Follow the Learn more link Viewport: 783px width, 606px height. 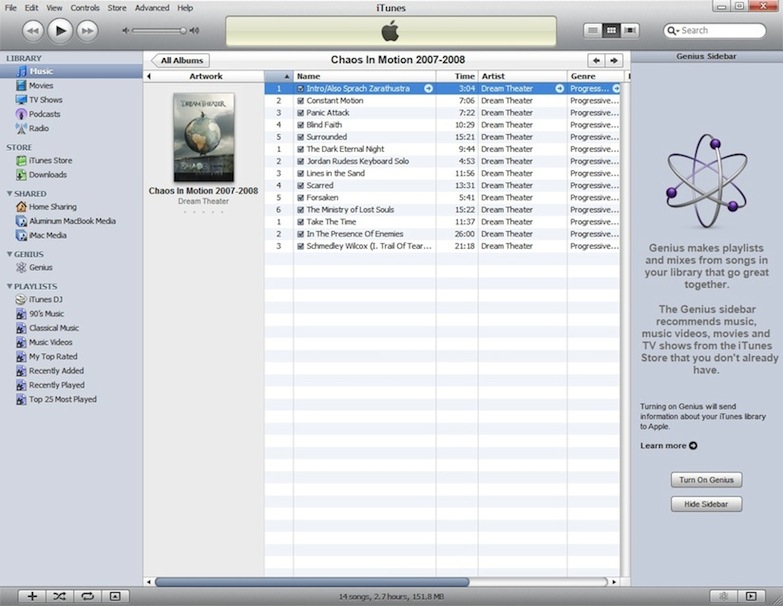669,446
